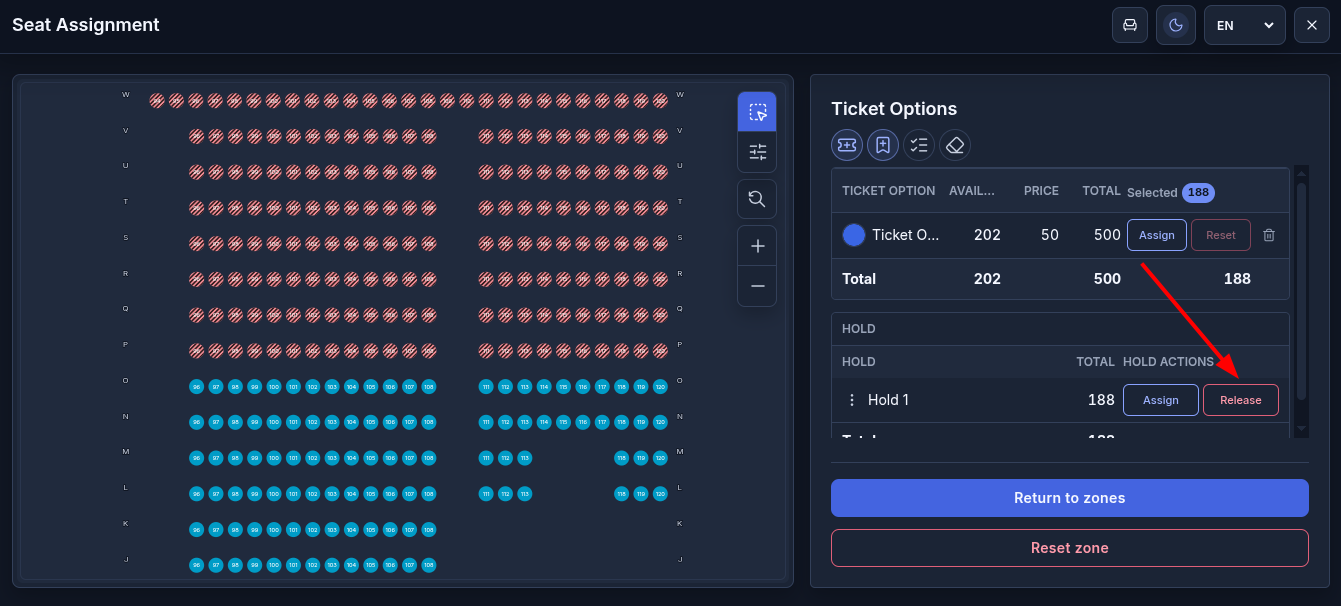Click the add ticket icon under Ticket Options
This screenshot has height=606, width=1341.
click(x=847, y=145)
